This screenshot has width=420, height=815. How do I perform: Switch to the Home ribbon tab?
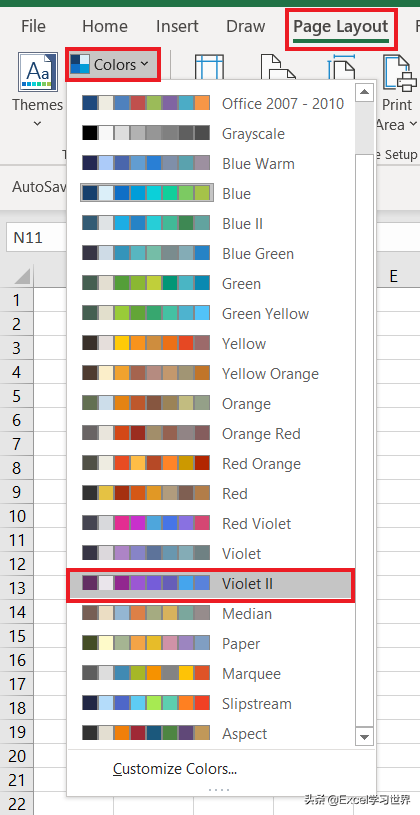coord(105,26)
